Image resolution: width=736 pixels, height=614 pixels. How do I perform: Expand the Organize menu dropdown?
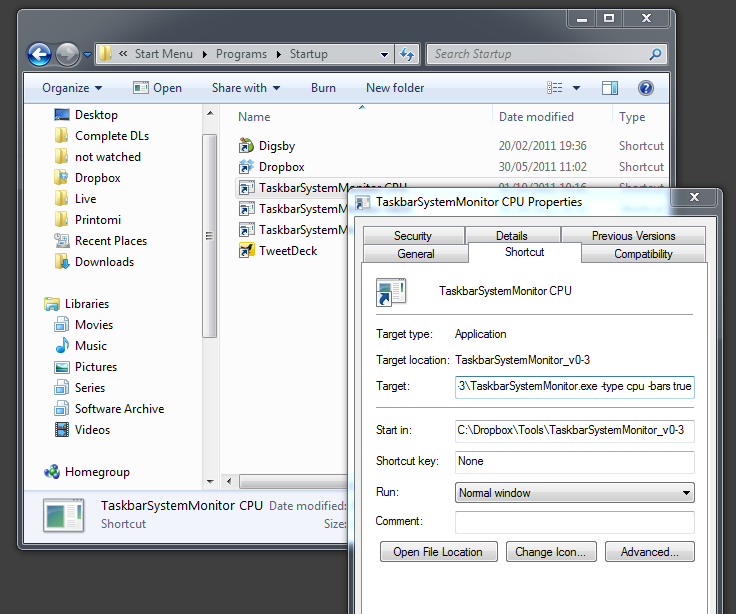point(72,88)
